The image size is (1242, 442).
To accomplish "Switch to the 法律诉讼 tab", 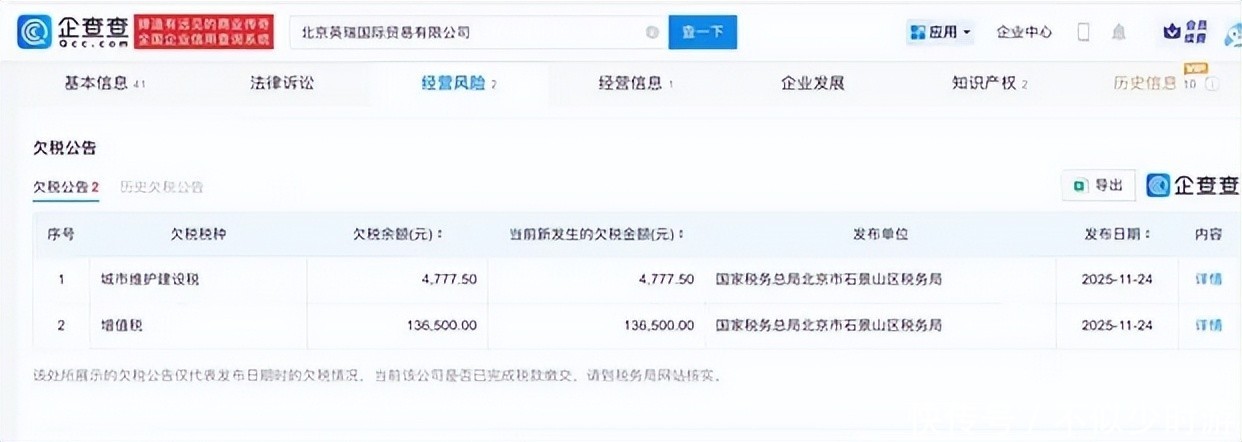I will click(282, 84).
